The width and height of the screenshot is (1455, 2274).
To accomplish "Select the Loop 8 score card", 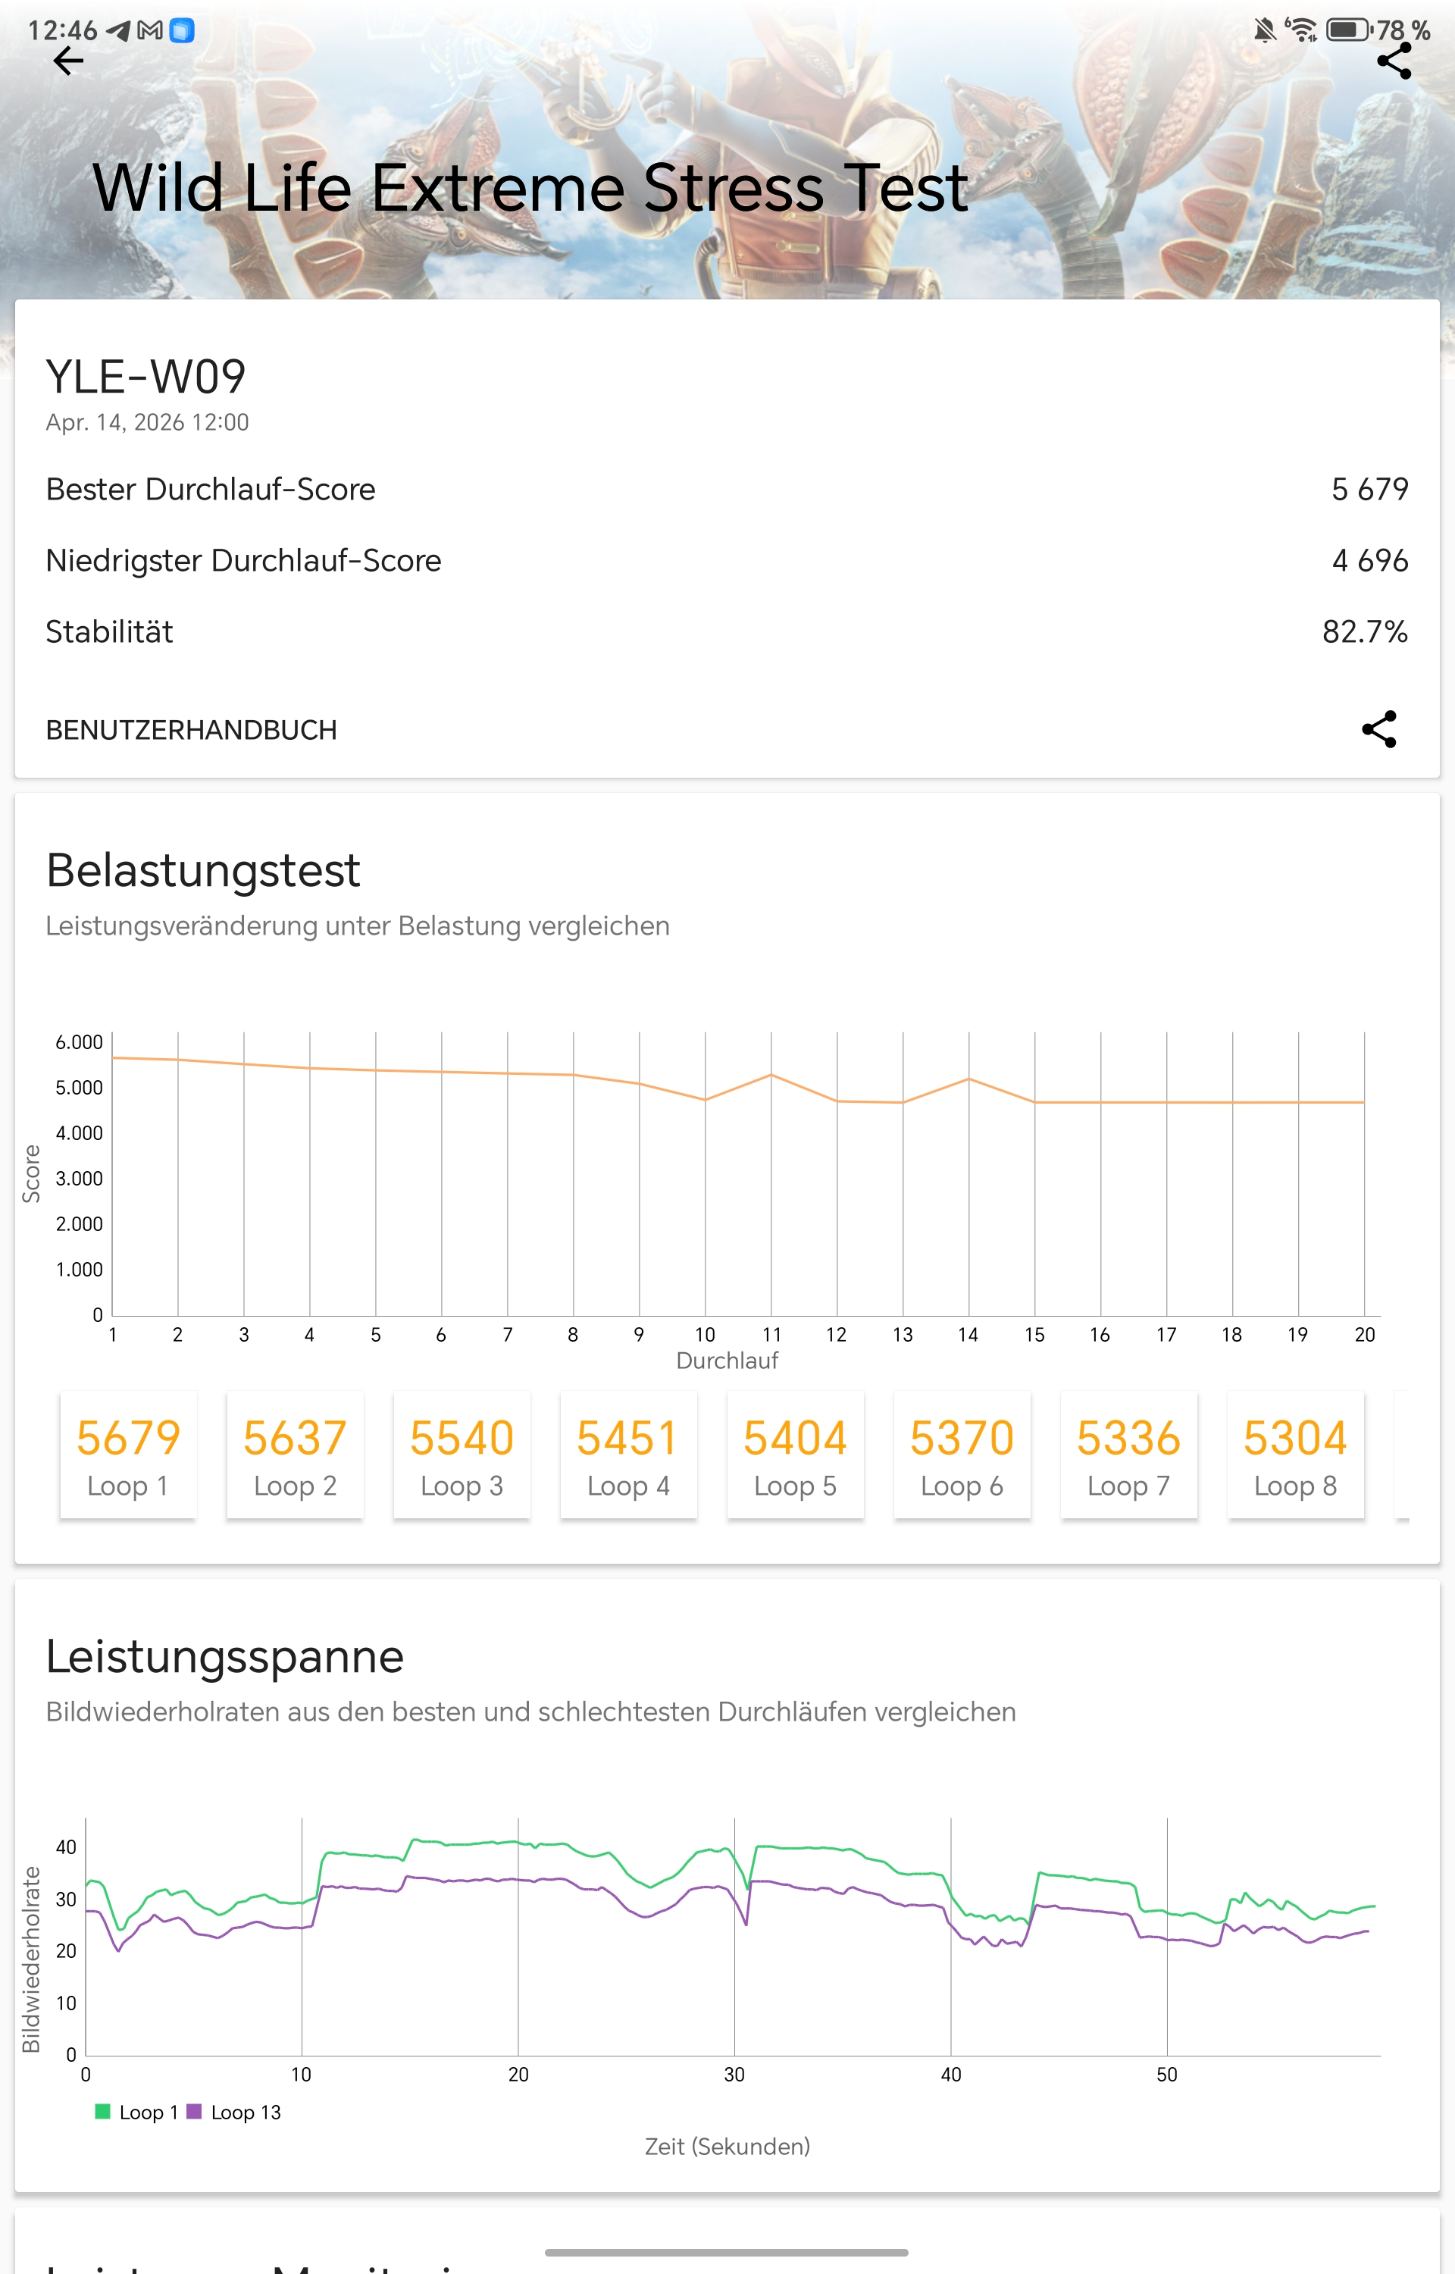I will pos(1295,1455).
